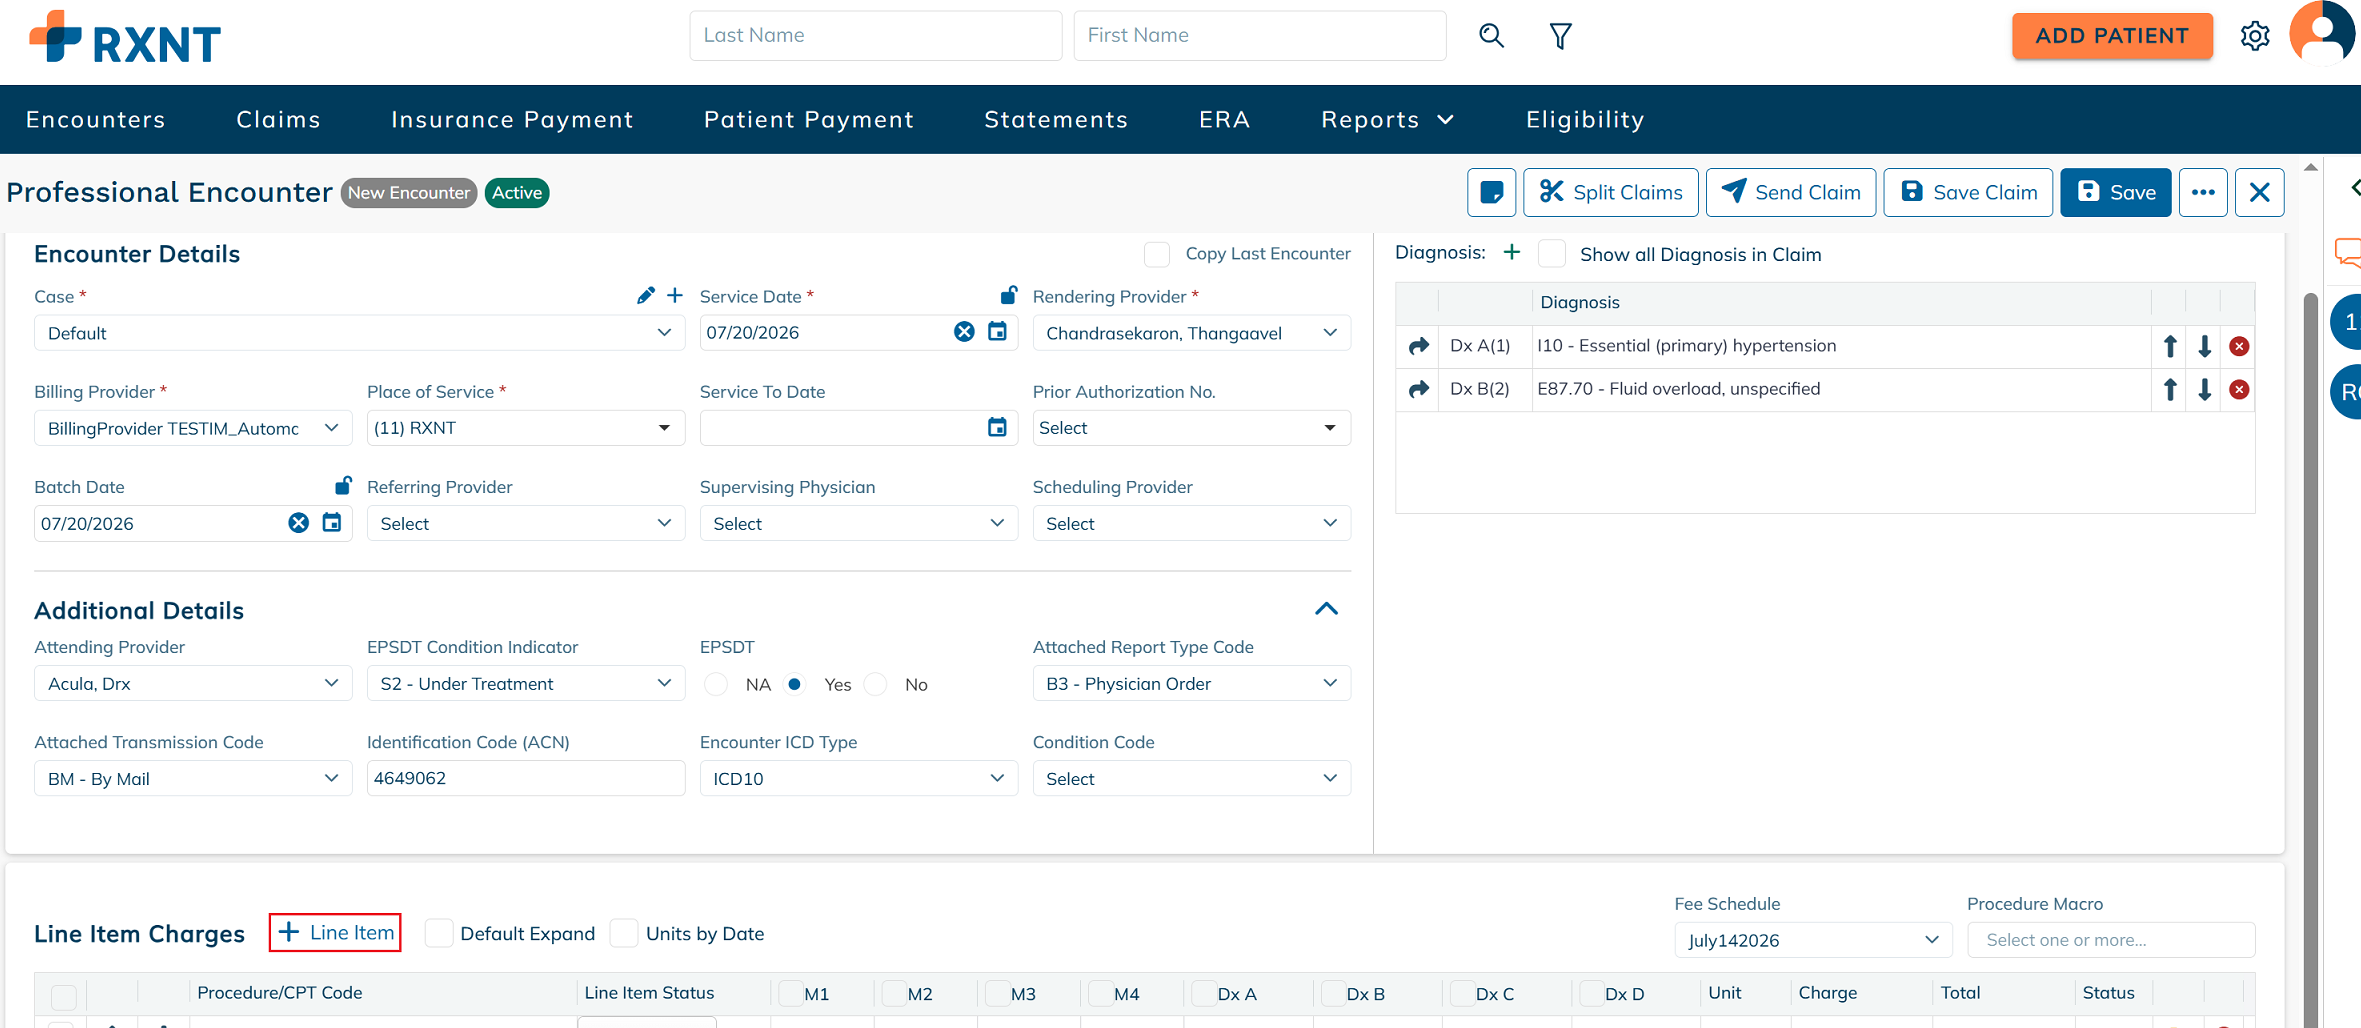The width and height of the screenshot is (2361, 1028).
Task: Check Show all Diagnosis in Claim
Action: click(1552, 254)
